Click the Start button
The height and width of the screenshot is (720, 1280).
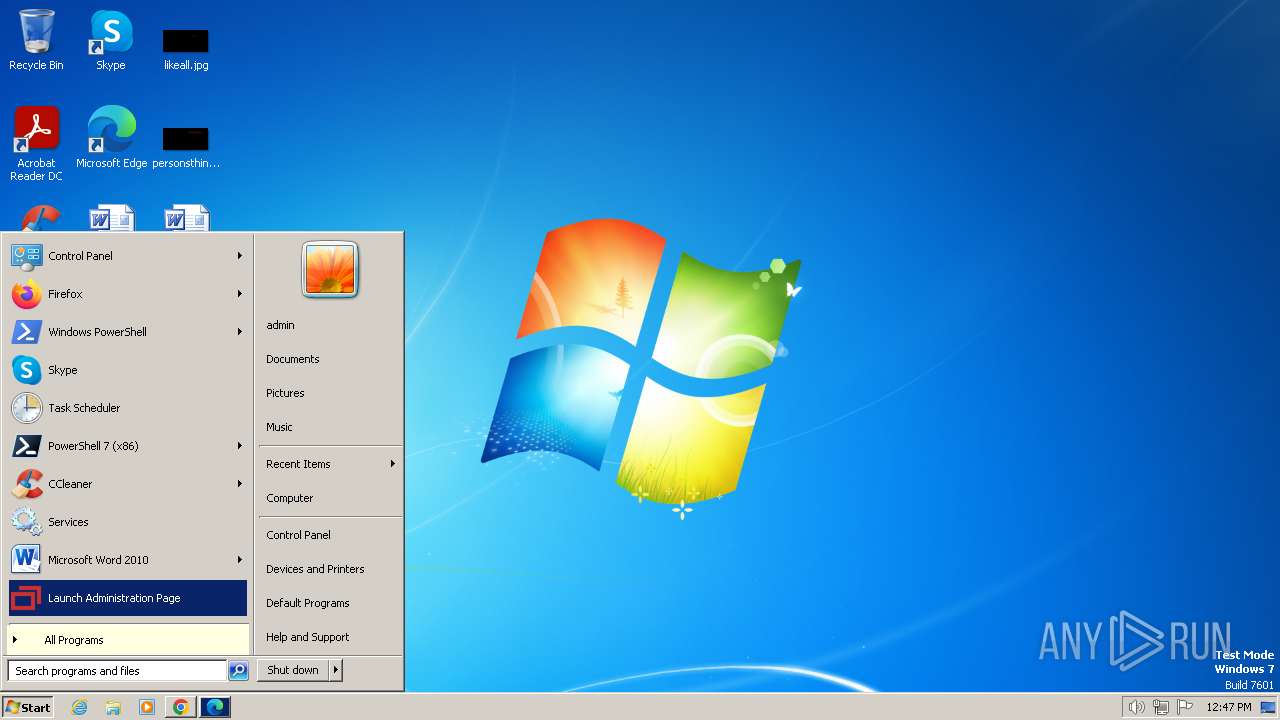pyautogui.click(x=28, y=707)
